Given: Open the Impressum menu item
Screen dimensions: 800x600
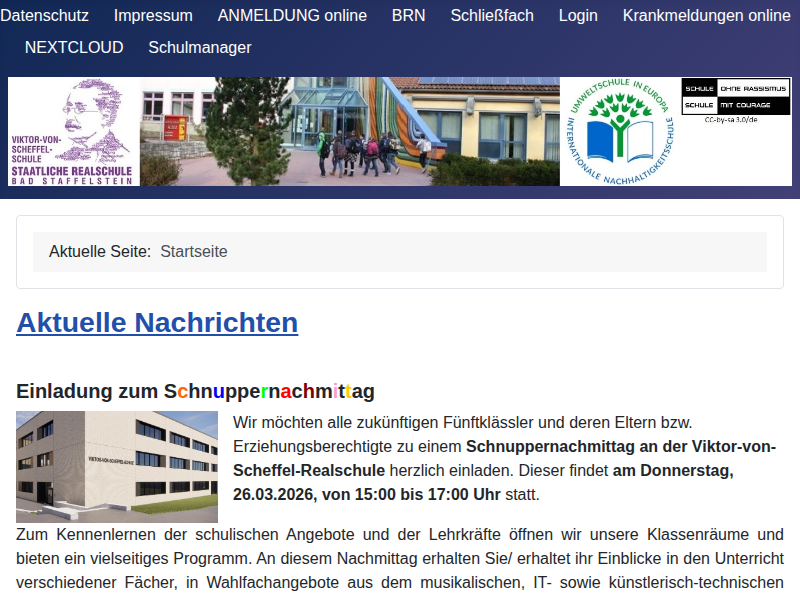Looking at the screenshot, I should point(153,16).
